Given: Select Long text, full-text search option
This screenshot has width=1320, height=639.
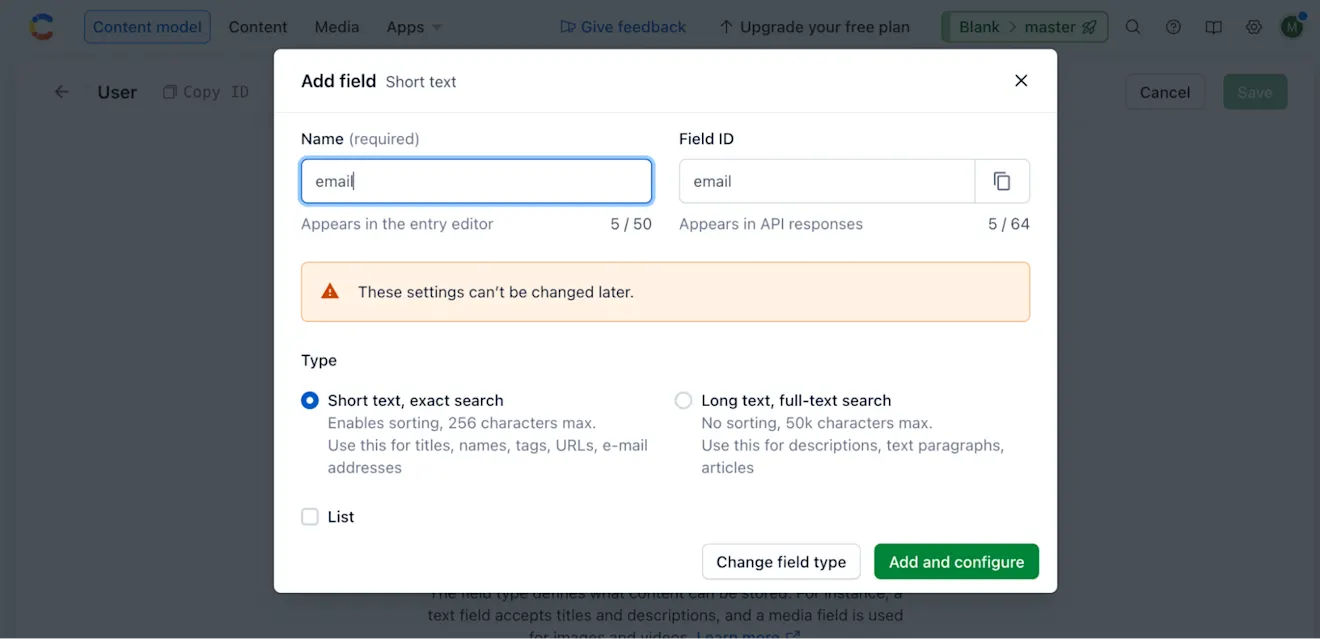Looking at the screenshot, I should 683,400.
